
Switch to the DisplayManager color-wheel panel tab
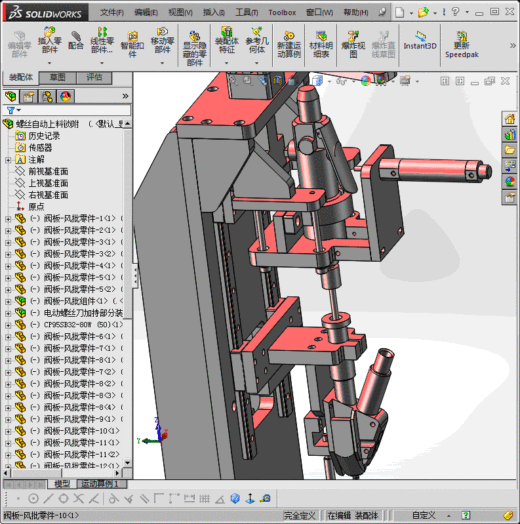pyautogui.click(x=65, y=97)
